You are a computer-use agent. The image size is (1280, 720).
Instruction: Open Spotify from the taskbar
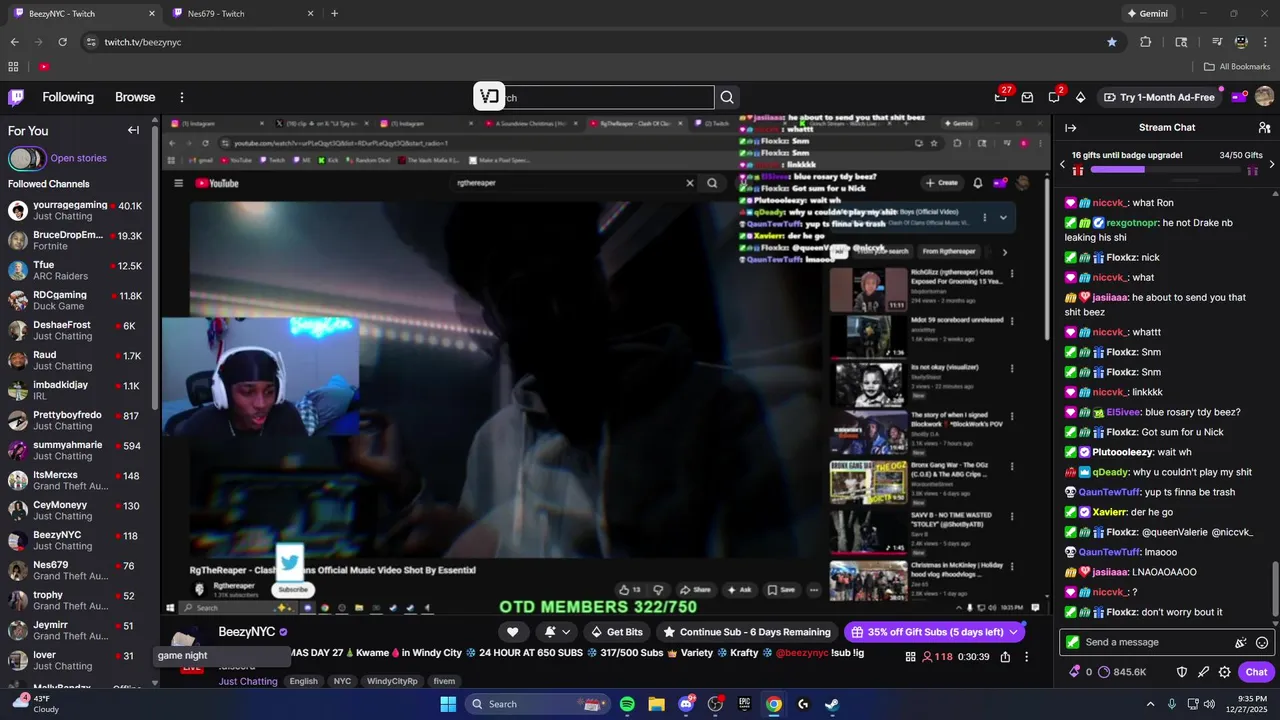pyautogui.click(x=627, y=704)
